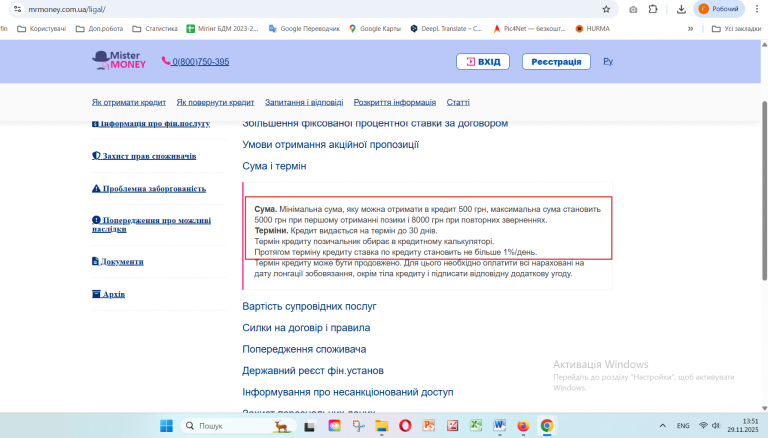Open the DeepL Translate bookmark
The width and height of the screenshot is (768, 438).
[x=446, y=28]
